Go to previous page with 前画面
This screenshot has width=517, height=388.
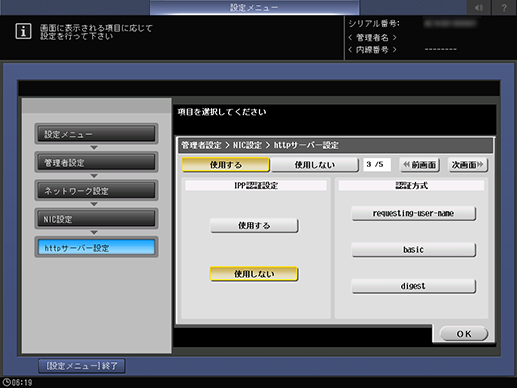tap(420, 165)
